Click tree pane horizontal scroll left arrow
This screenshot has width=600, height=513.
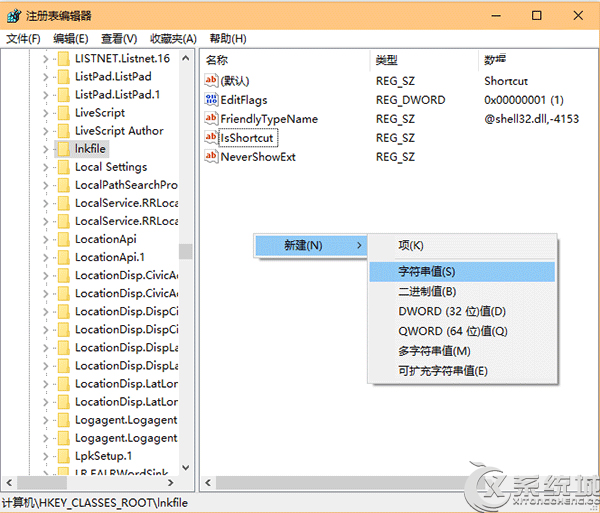coord(10,483)
